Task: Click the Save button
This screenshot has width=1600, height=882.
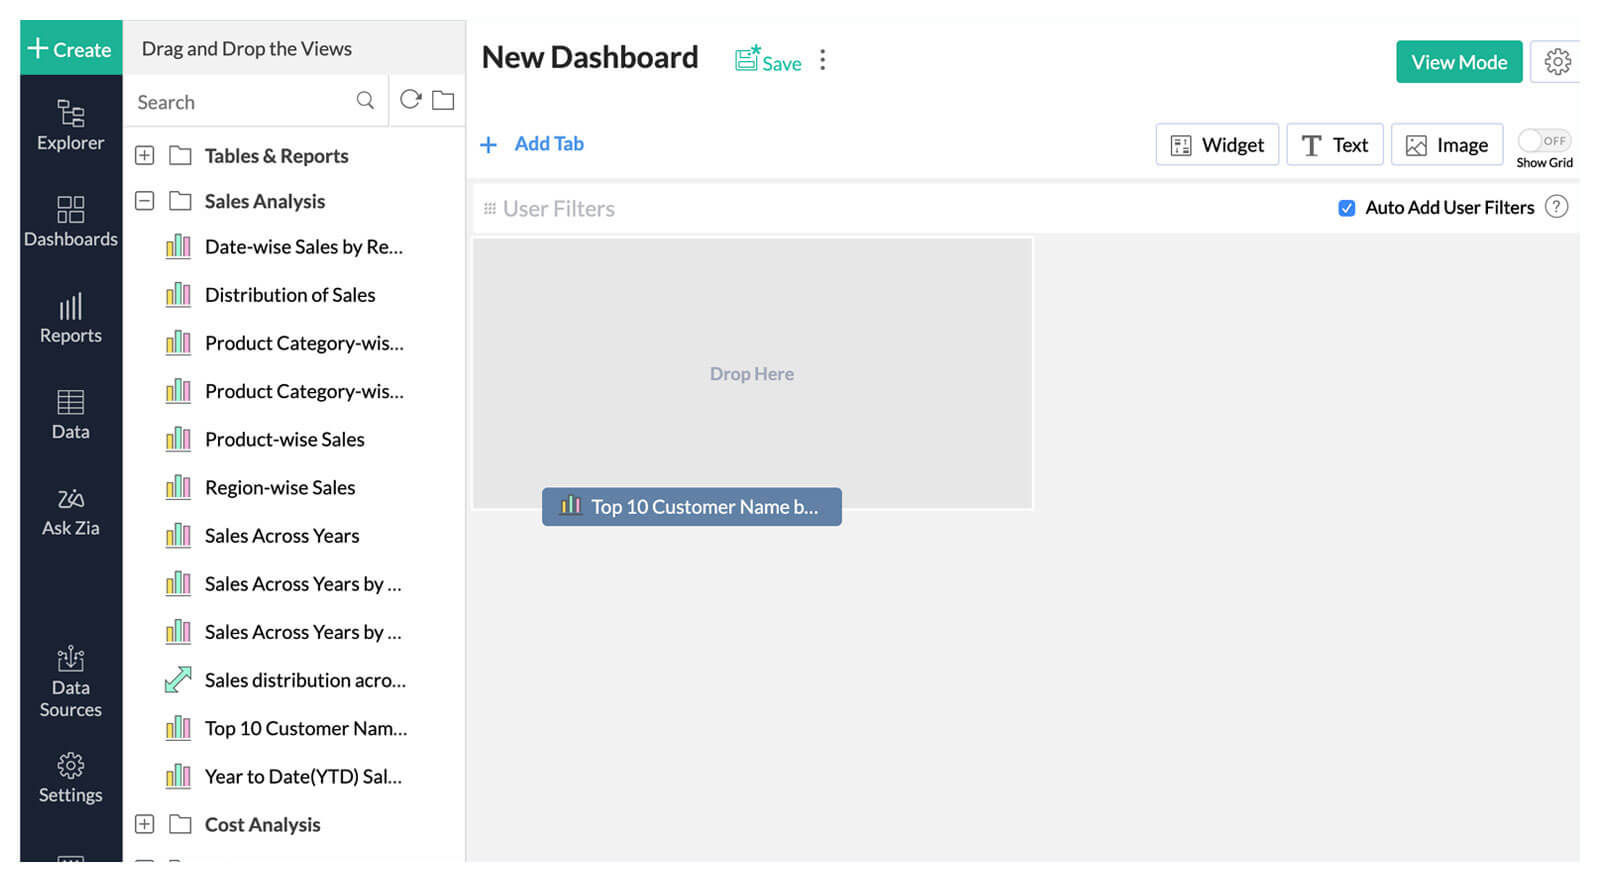Action: pos(768,61)
